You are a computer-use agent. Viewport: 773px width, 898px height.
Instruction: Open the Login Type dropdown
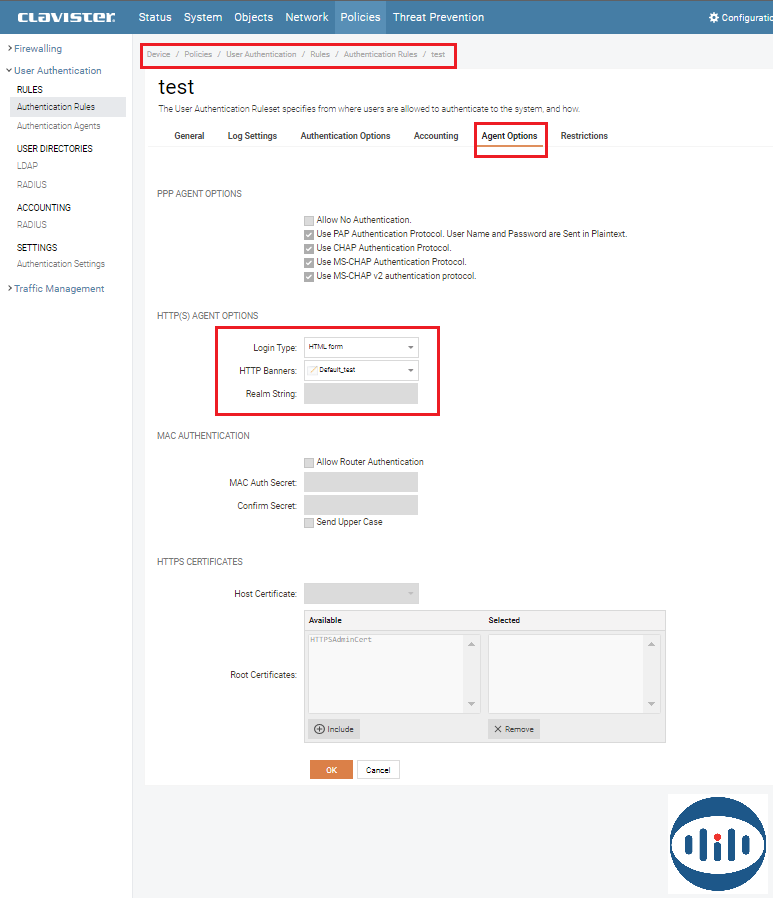361,347
